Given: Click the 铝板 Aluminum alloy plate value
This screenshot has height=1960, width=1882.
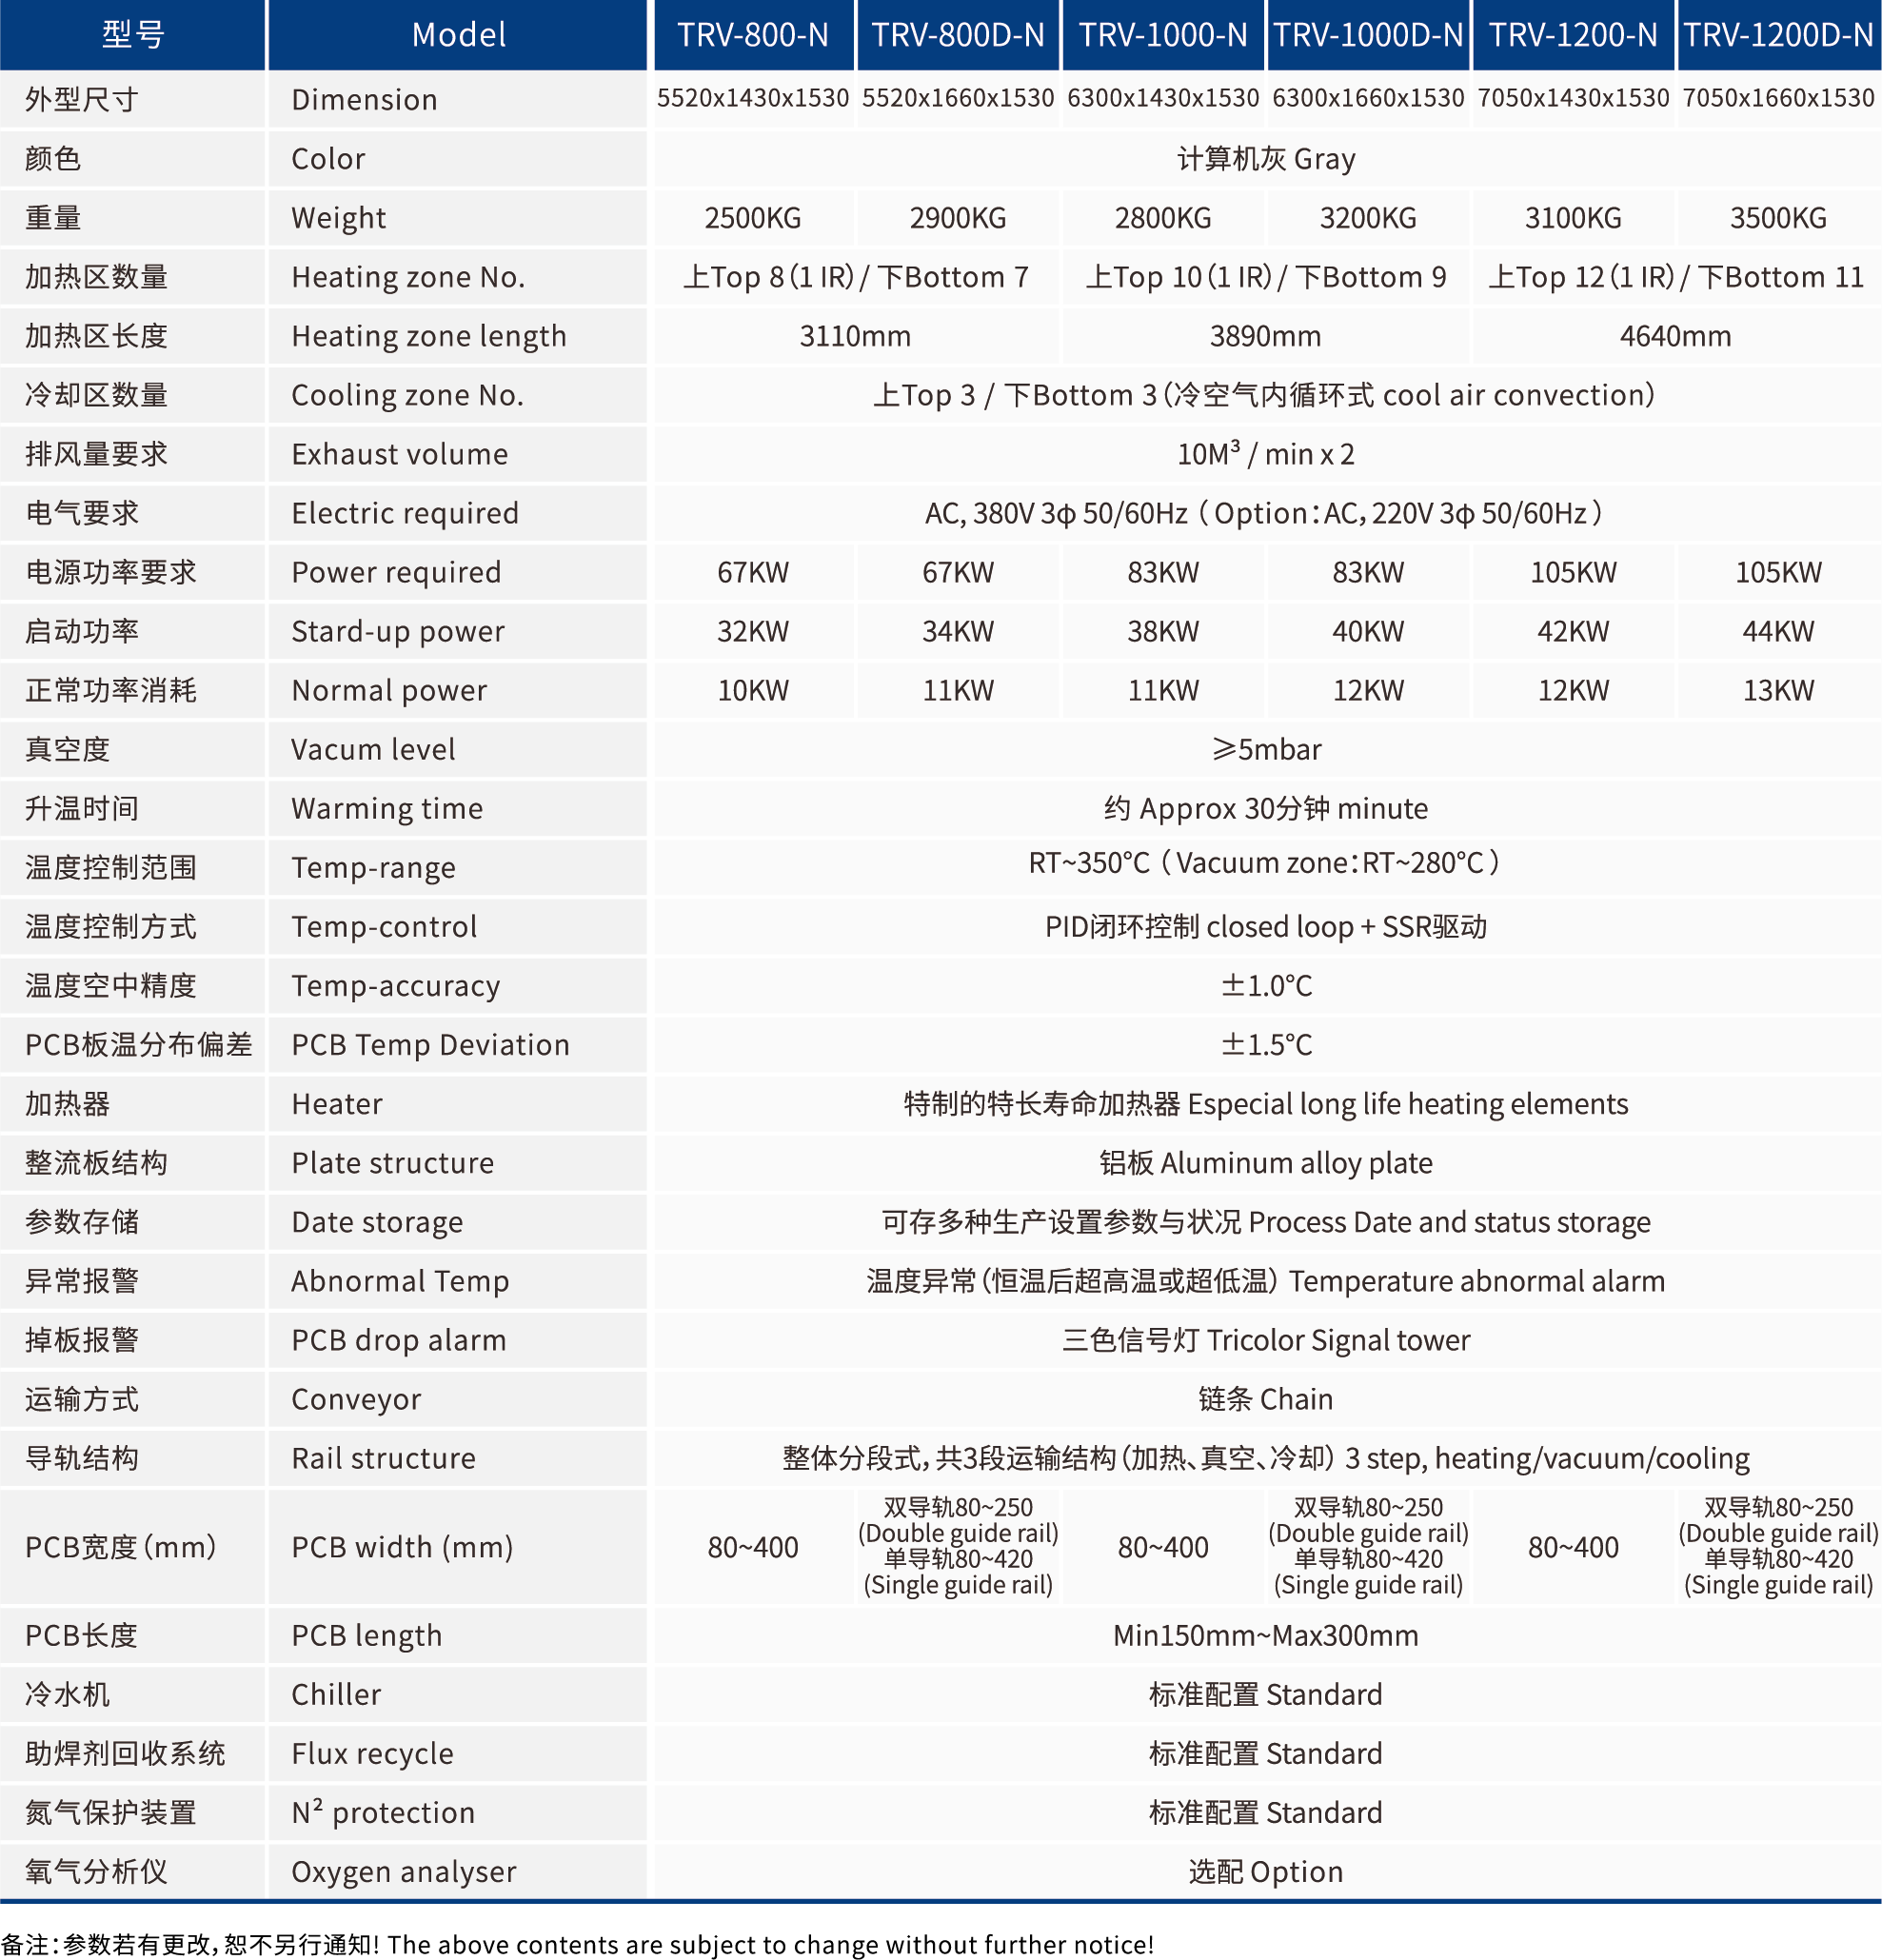Looking at the screenshot, I should [1266, 1163].
